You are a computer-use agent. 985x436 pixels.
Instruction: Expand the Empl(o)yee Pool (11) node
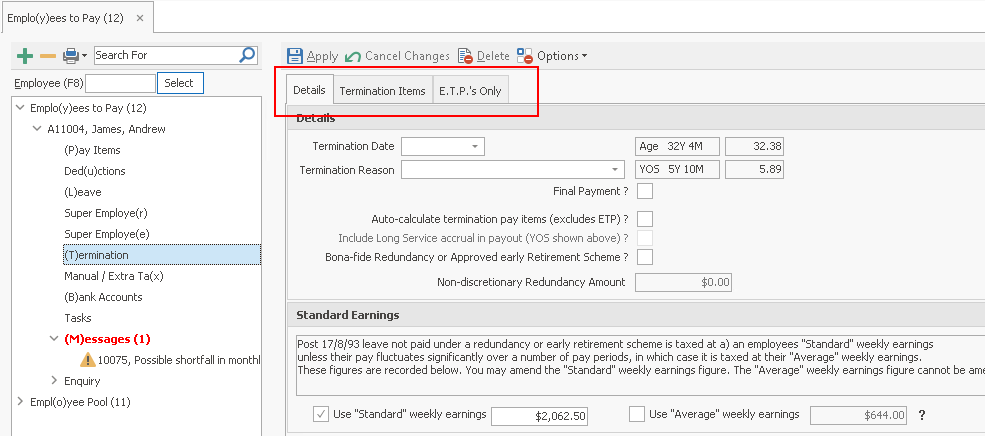point(22,402)
